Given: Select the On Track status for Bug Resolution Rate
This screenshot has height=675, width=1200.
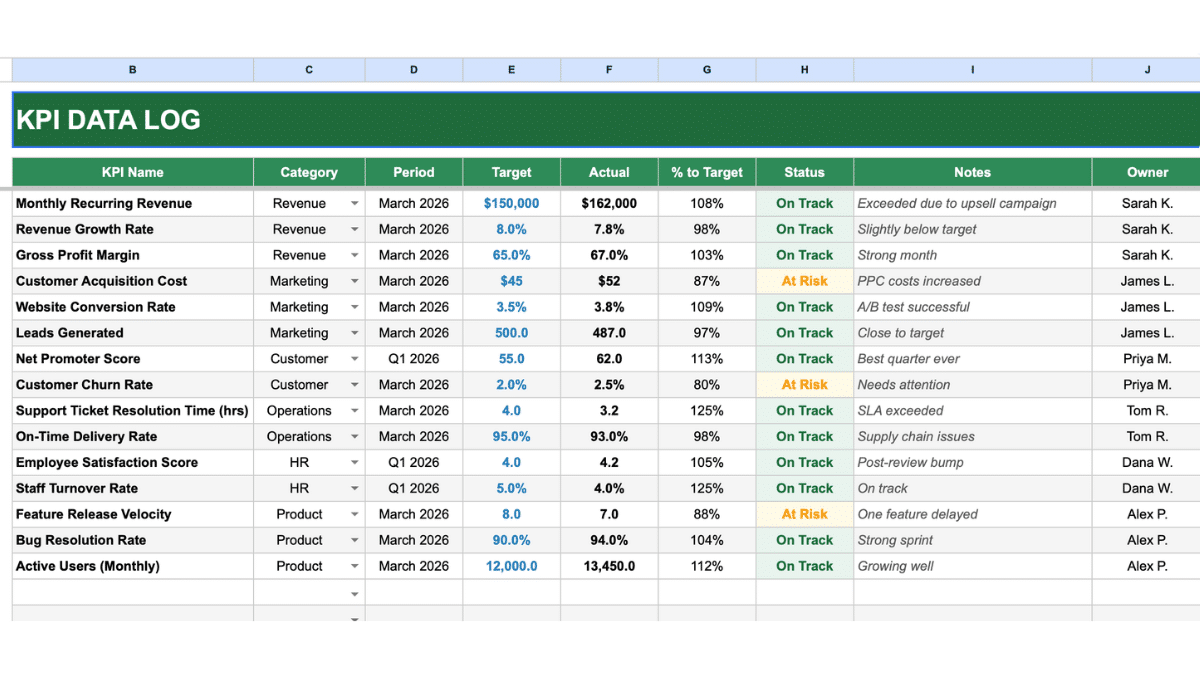Looking at the screenshot, I should click(804, 540).
